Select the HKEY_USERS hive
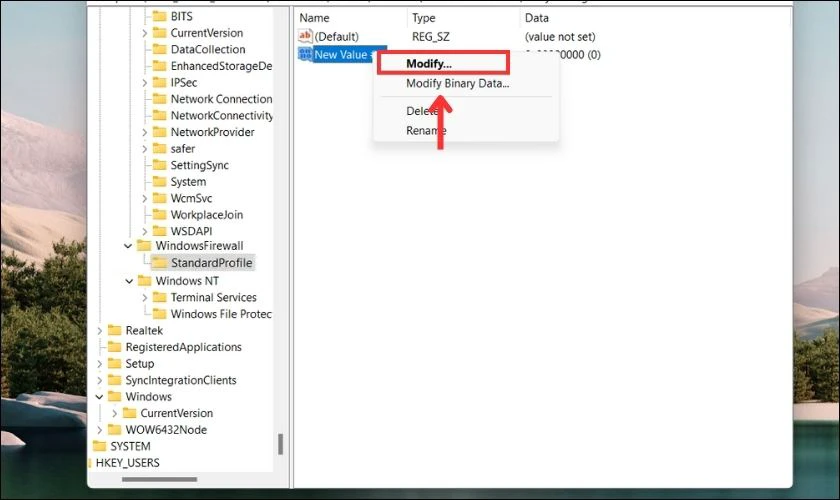The height and width of the screenshot is (500, 840). (x=128, y=463)
